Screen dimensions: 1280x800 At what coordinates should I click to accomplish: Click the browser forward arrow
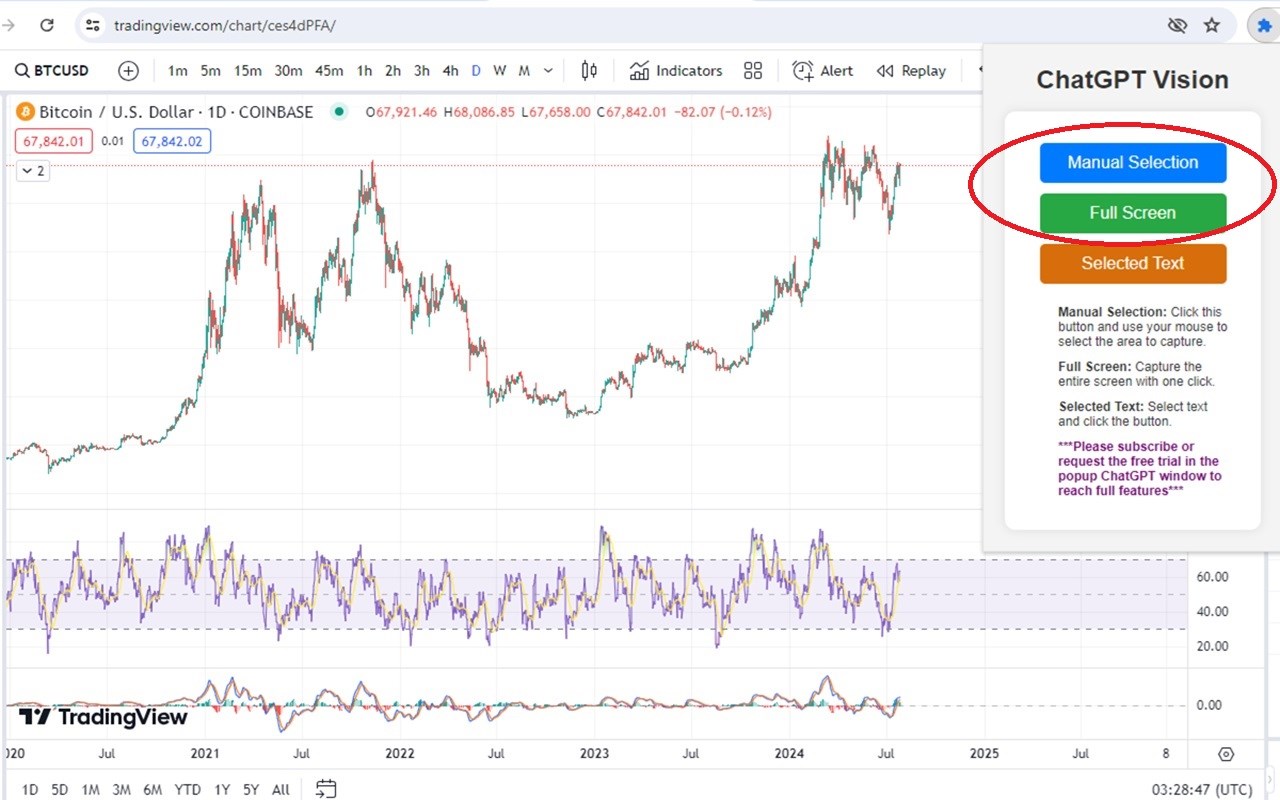point(8,25)
